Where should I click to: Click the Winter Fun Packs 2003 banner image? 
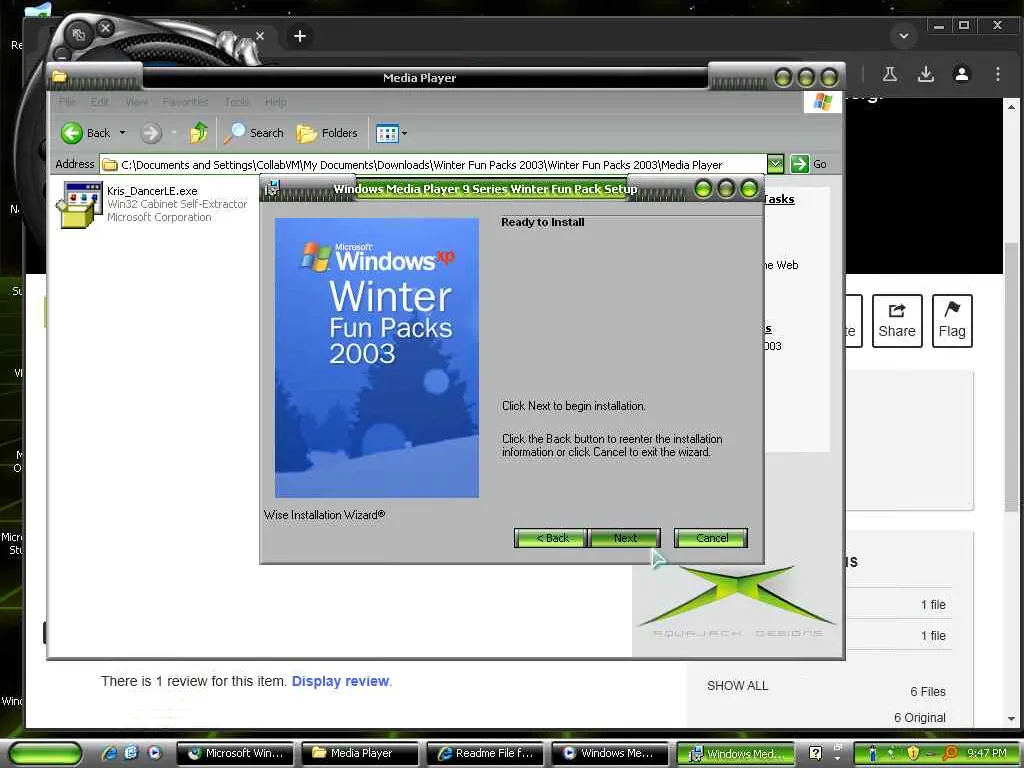pos(377,357)
